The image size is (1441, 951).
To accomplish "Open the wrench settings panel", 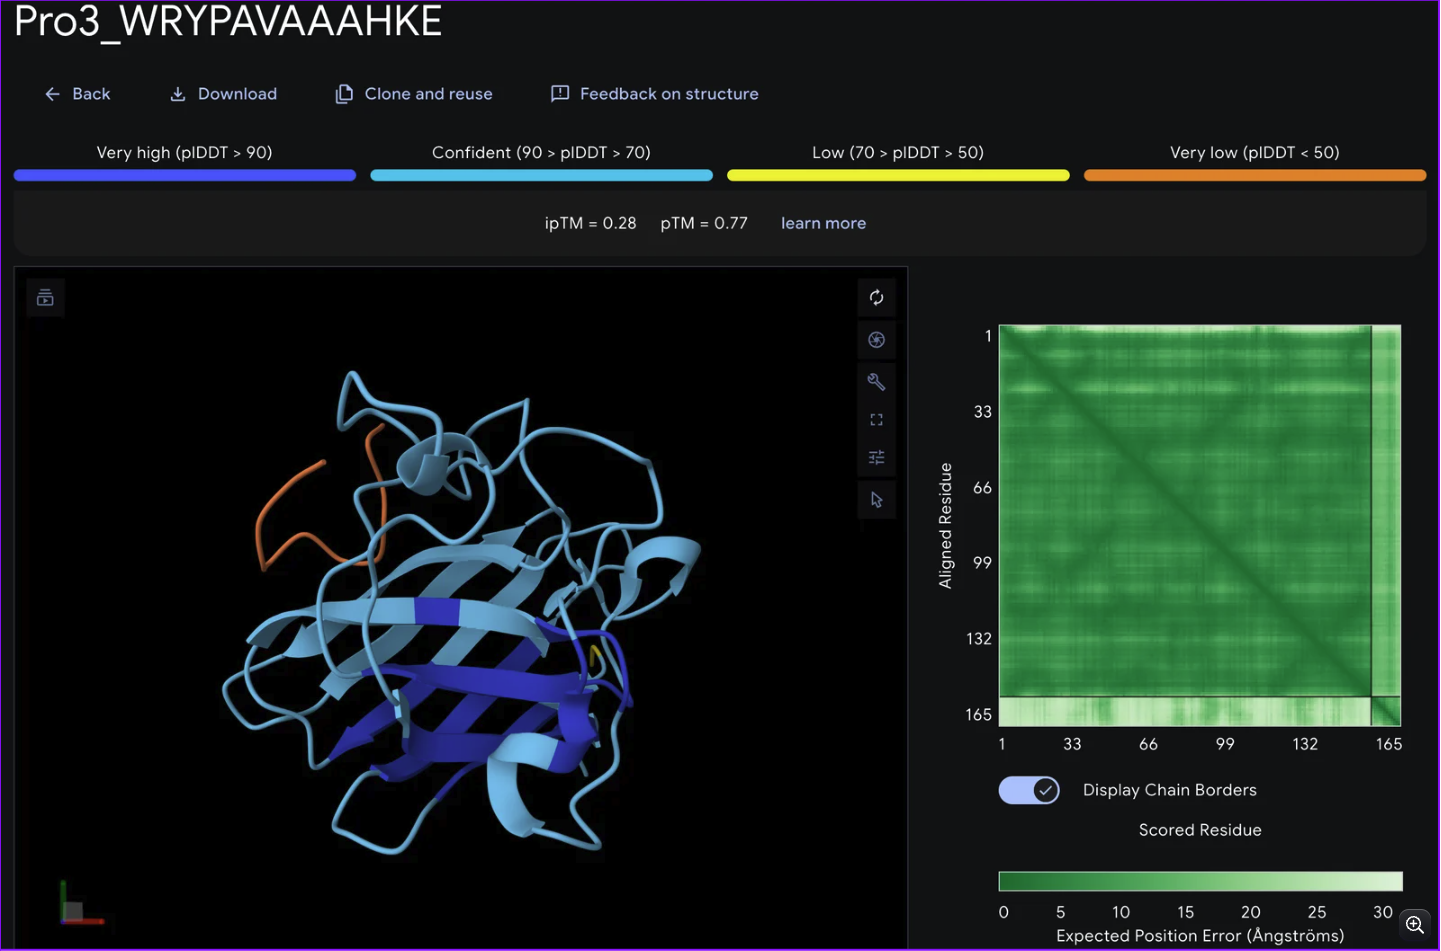I will pyautogui.click(x=876, y=381).
